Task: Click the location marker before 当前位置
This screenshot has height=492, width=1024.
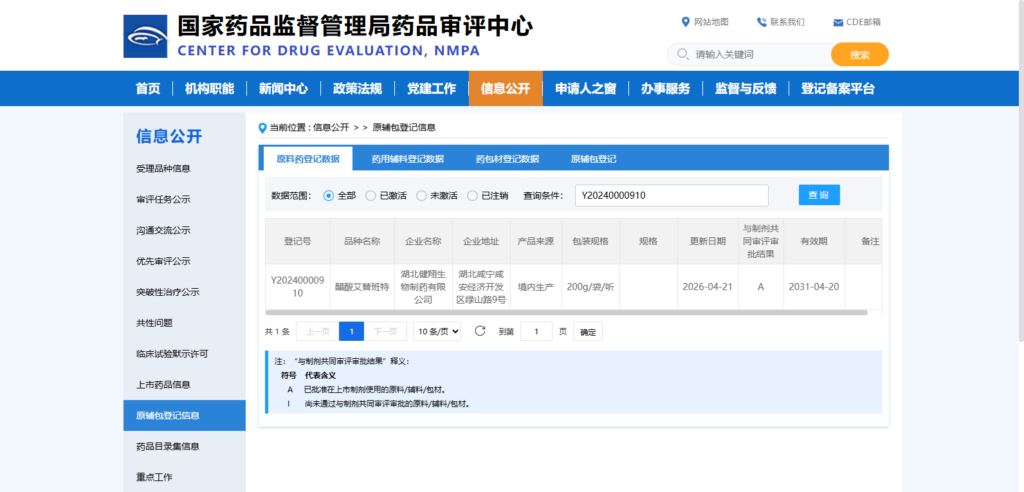Action: (x=263, y=127)
